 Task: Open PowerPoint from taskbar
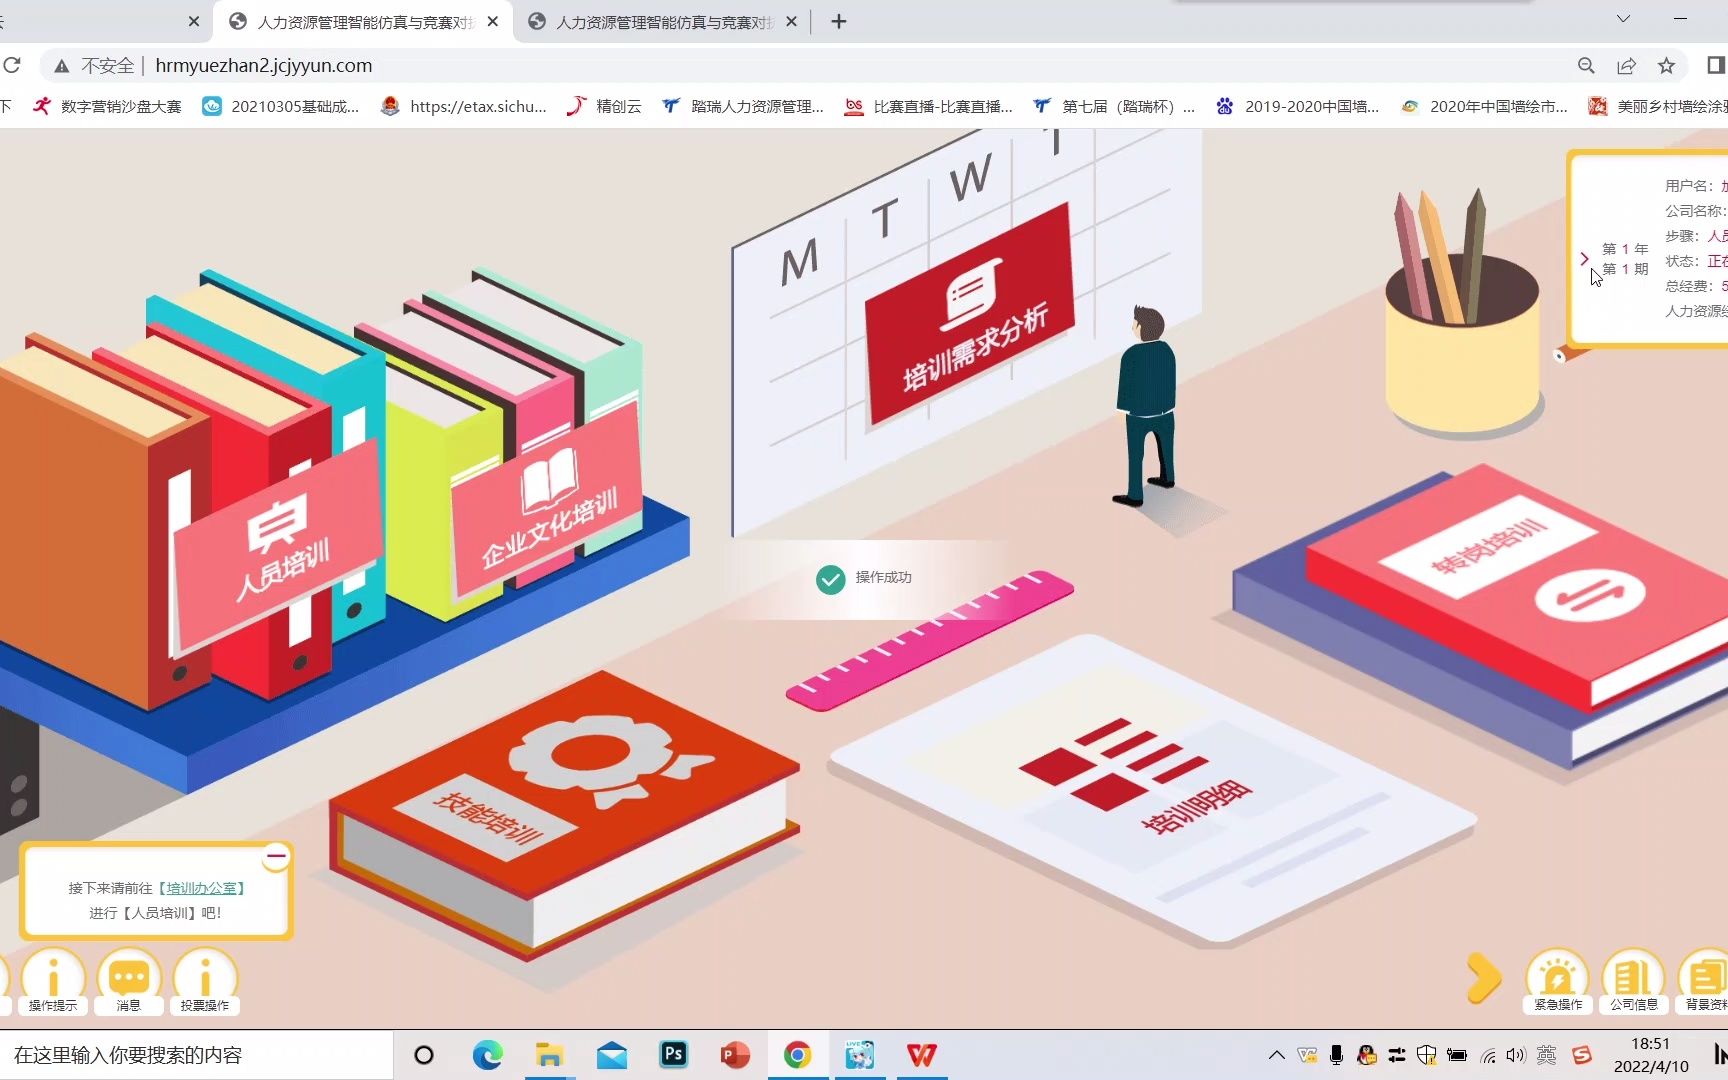[x=735, y=1055]
